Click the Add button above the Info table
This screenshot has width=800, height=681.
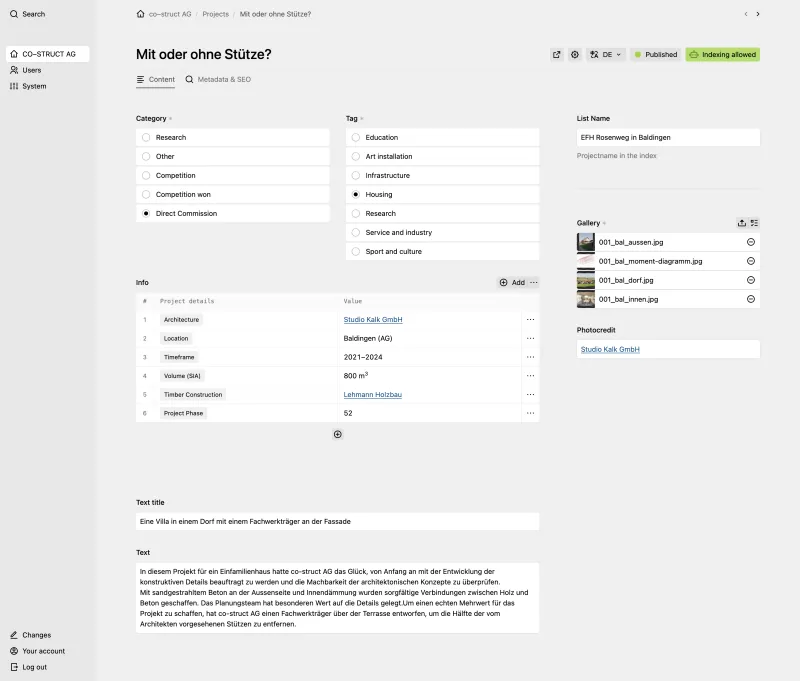(512, 282)
